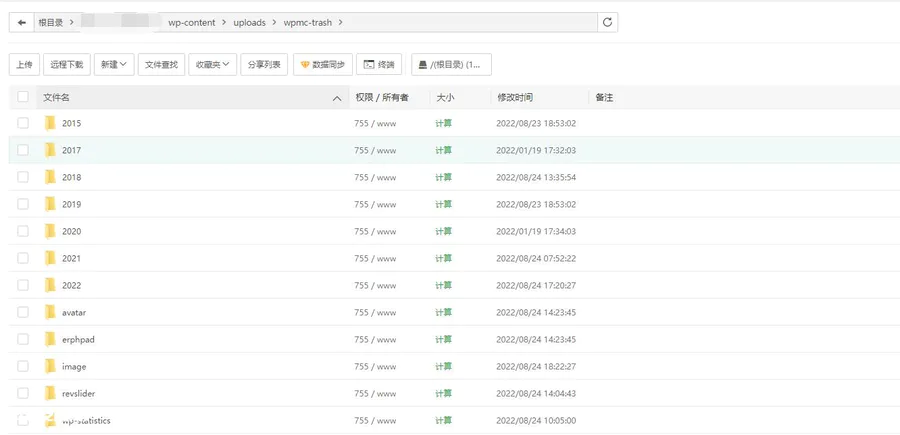
Task: Check the box for folder 2020
Action: pos(23,231)
